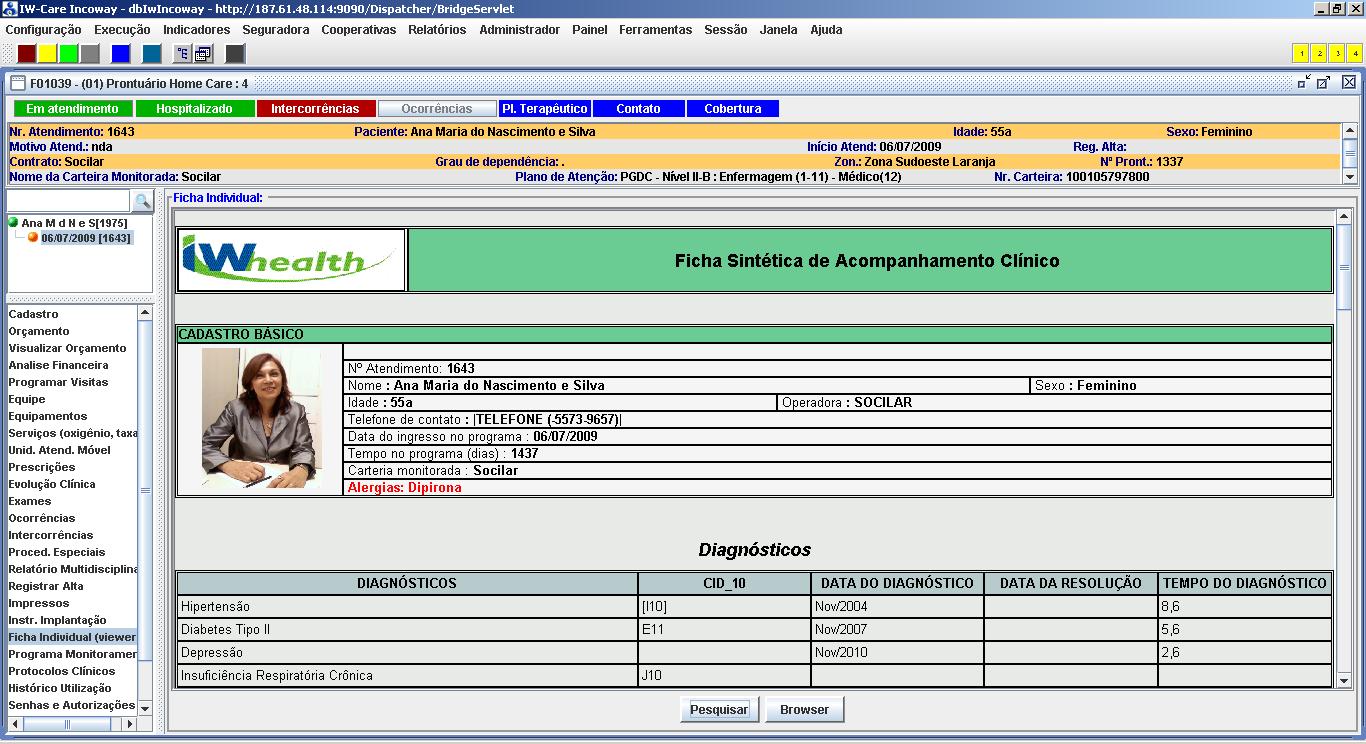Click yellow shortcut button 3
Viewport: 1366px width, 744px height.
tap(1337, 54)
